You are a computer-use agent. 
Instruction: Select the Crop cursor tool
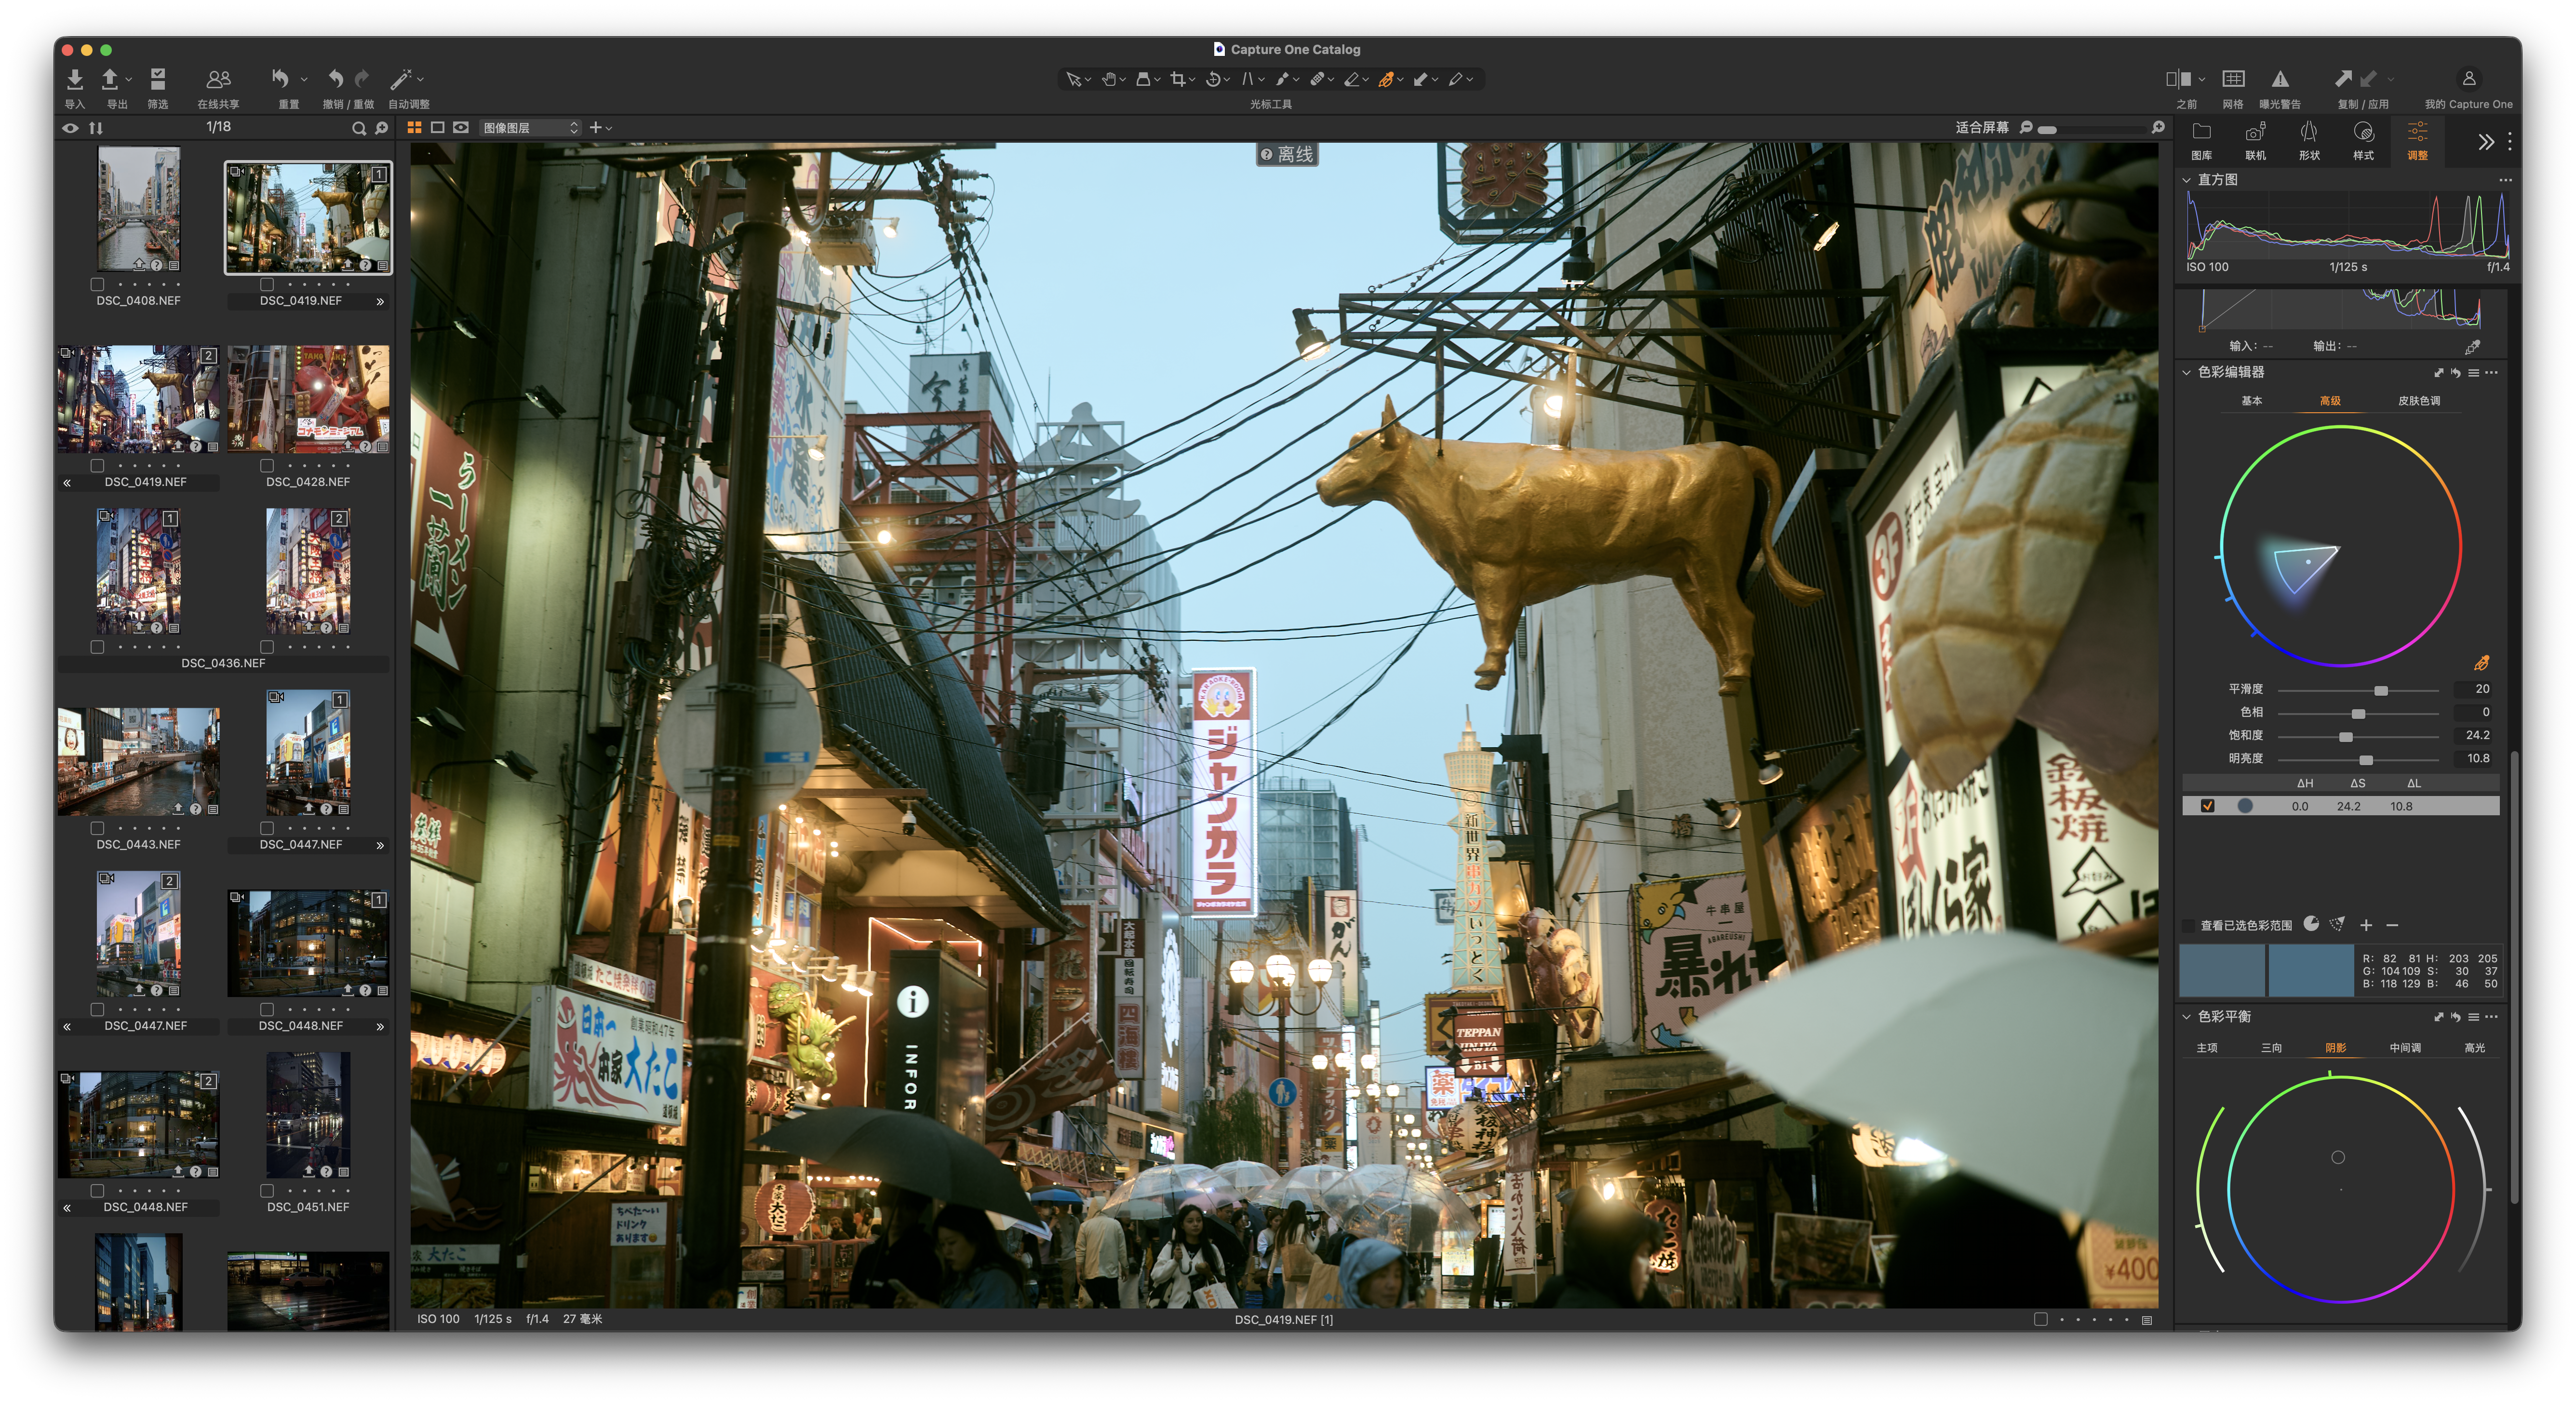1177,79
